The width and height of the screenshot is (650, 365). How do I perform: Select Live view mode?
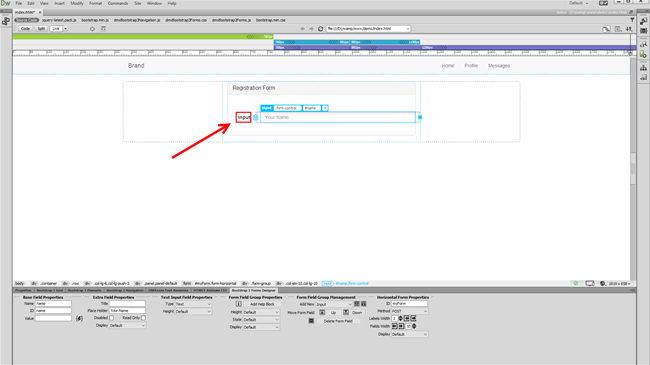(x=56, y=29)
